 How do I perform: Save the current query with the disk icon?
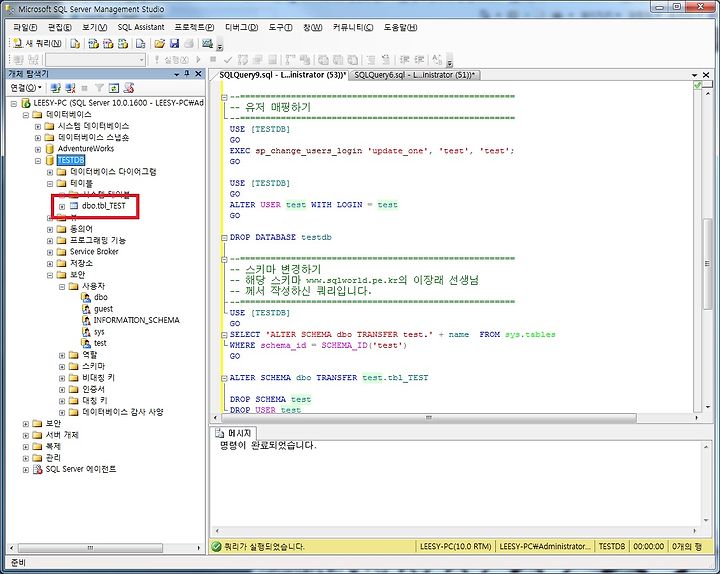click(174, 44)
